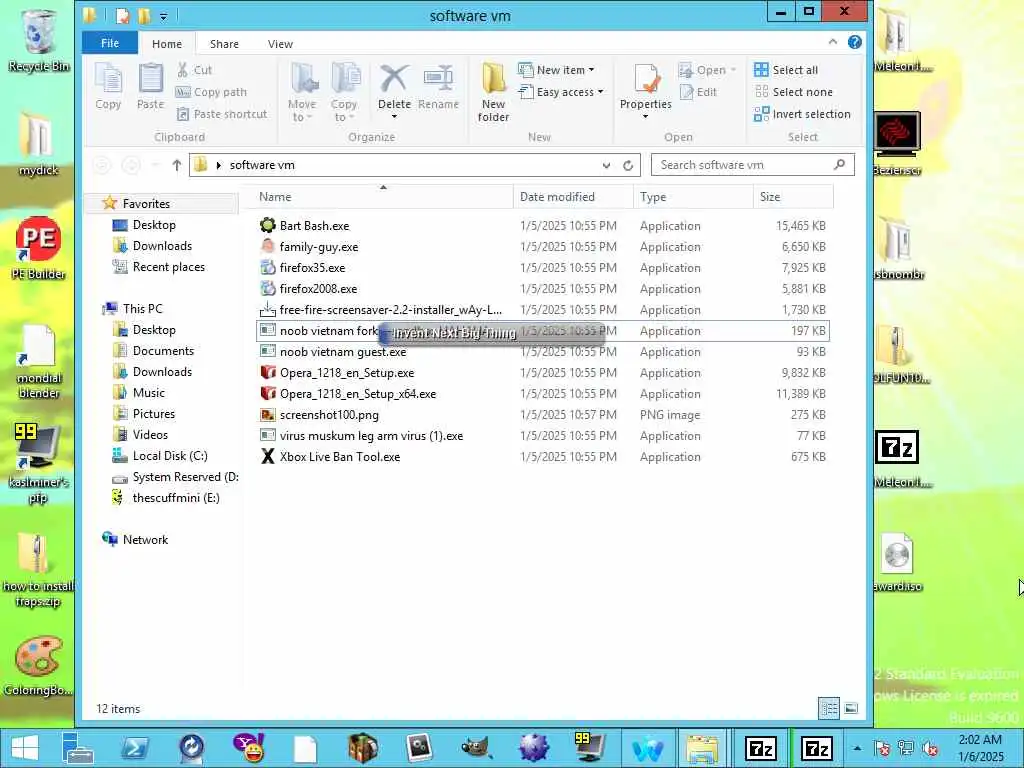The height and width of the screenshot is (768, 1024).
Task: Click the Select all button
Action: tap(786, 70)
